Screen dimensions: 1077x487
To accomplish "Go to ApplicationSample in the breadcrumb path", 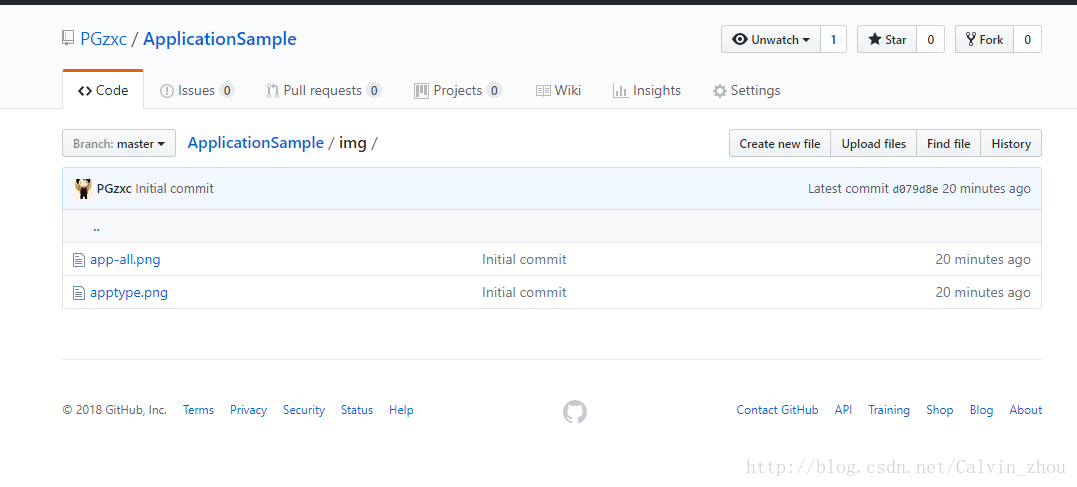I will pyautogui.click(x=256, y=143).
